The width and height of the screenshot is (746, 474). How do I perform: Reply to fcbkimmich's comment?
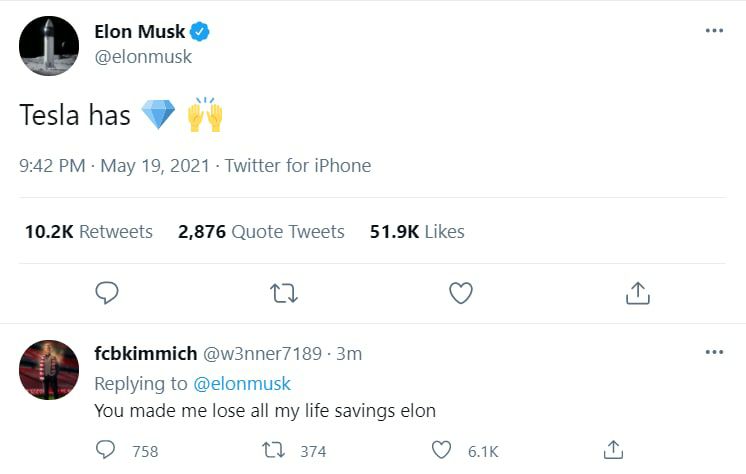coord(106,450)
